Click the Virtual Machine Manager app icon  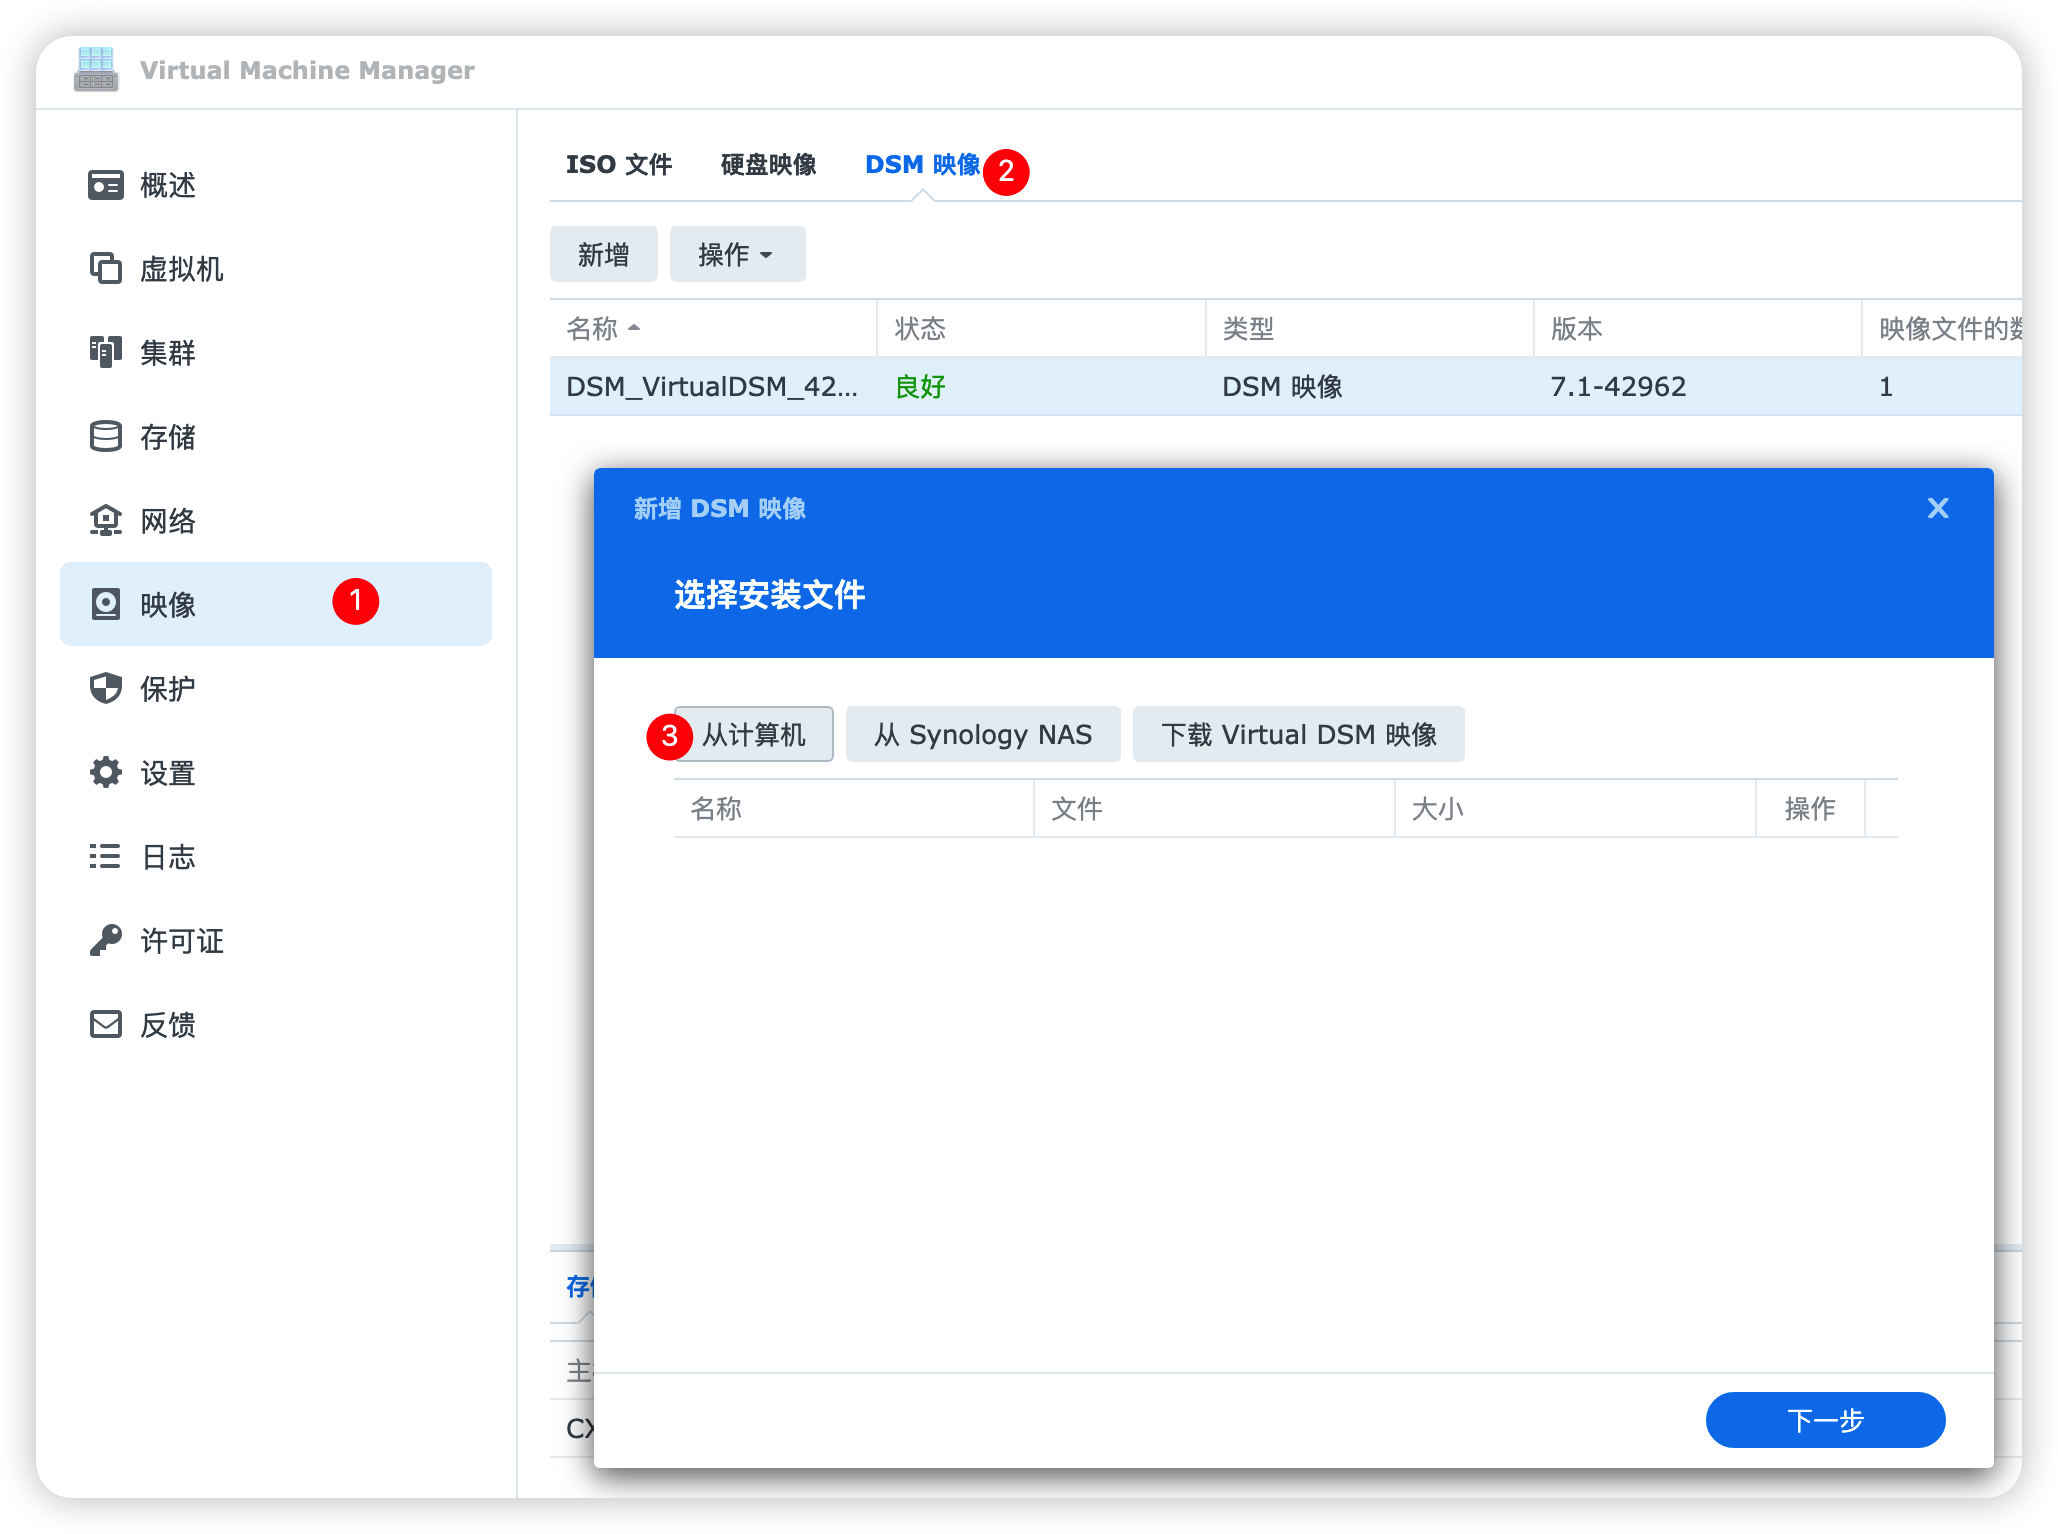[96, 69]
